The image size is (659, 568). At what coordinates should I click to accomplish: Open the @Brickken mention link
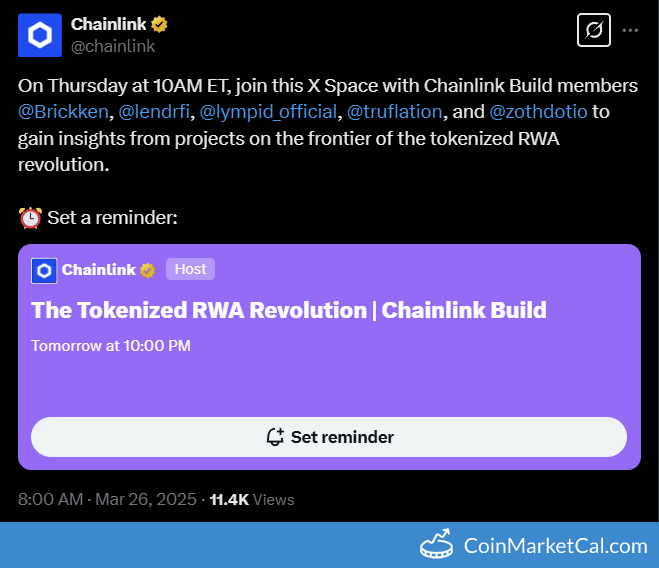(63, 112)
